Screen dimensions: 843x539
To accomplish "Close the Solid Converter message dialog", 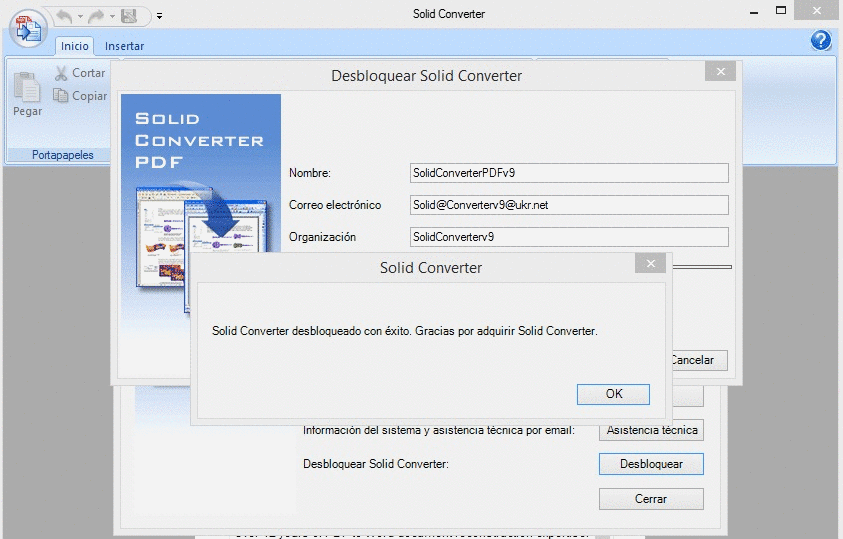I will tap(651, 263).
